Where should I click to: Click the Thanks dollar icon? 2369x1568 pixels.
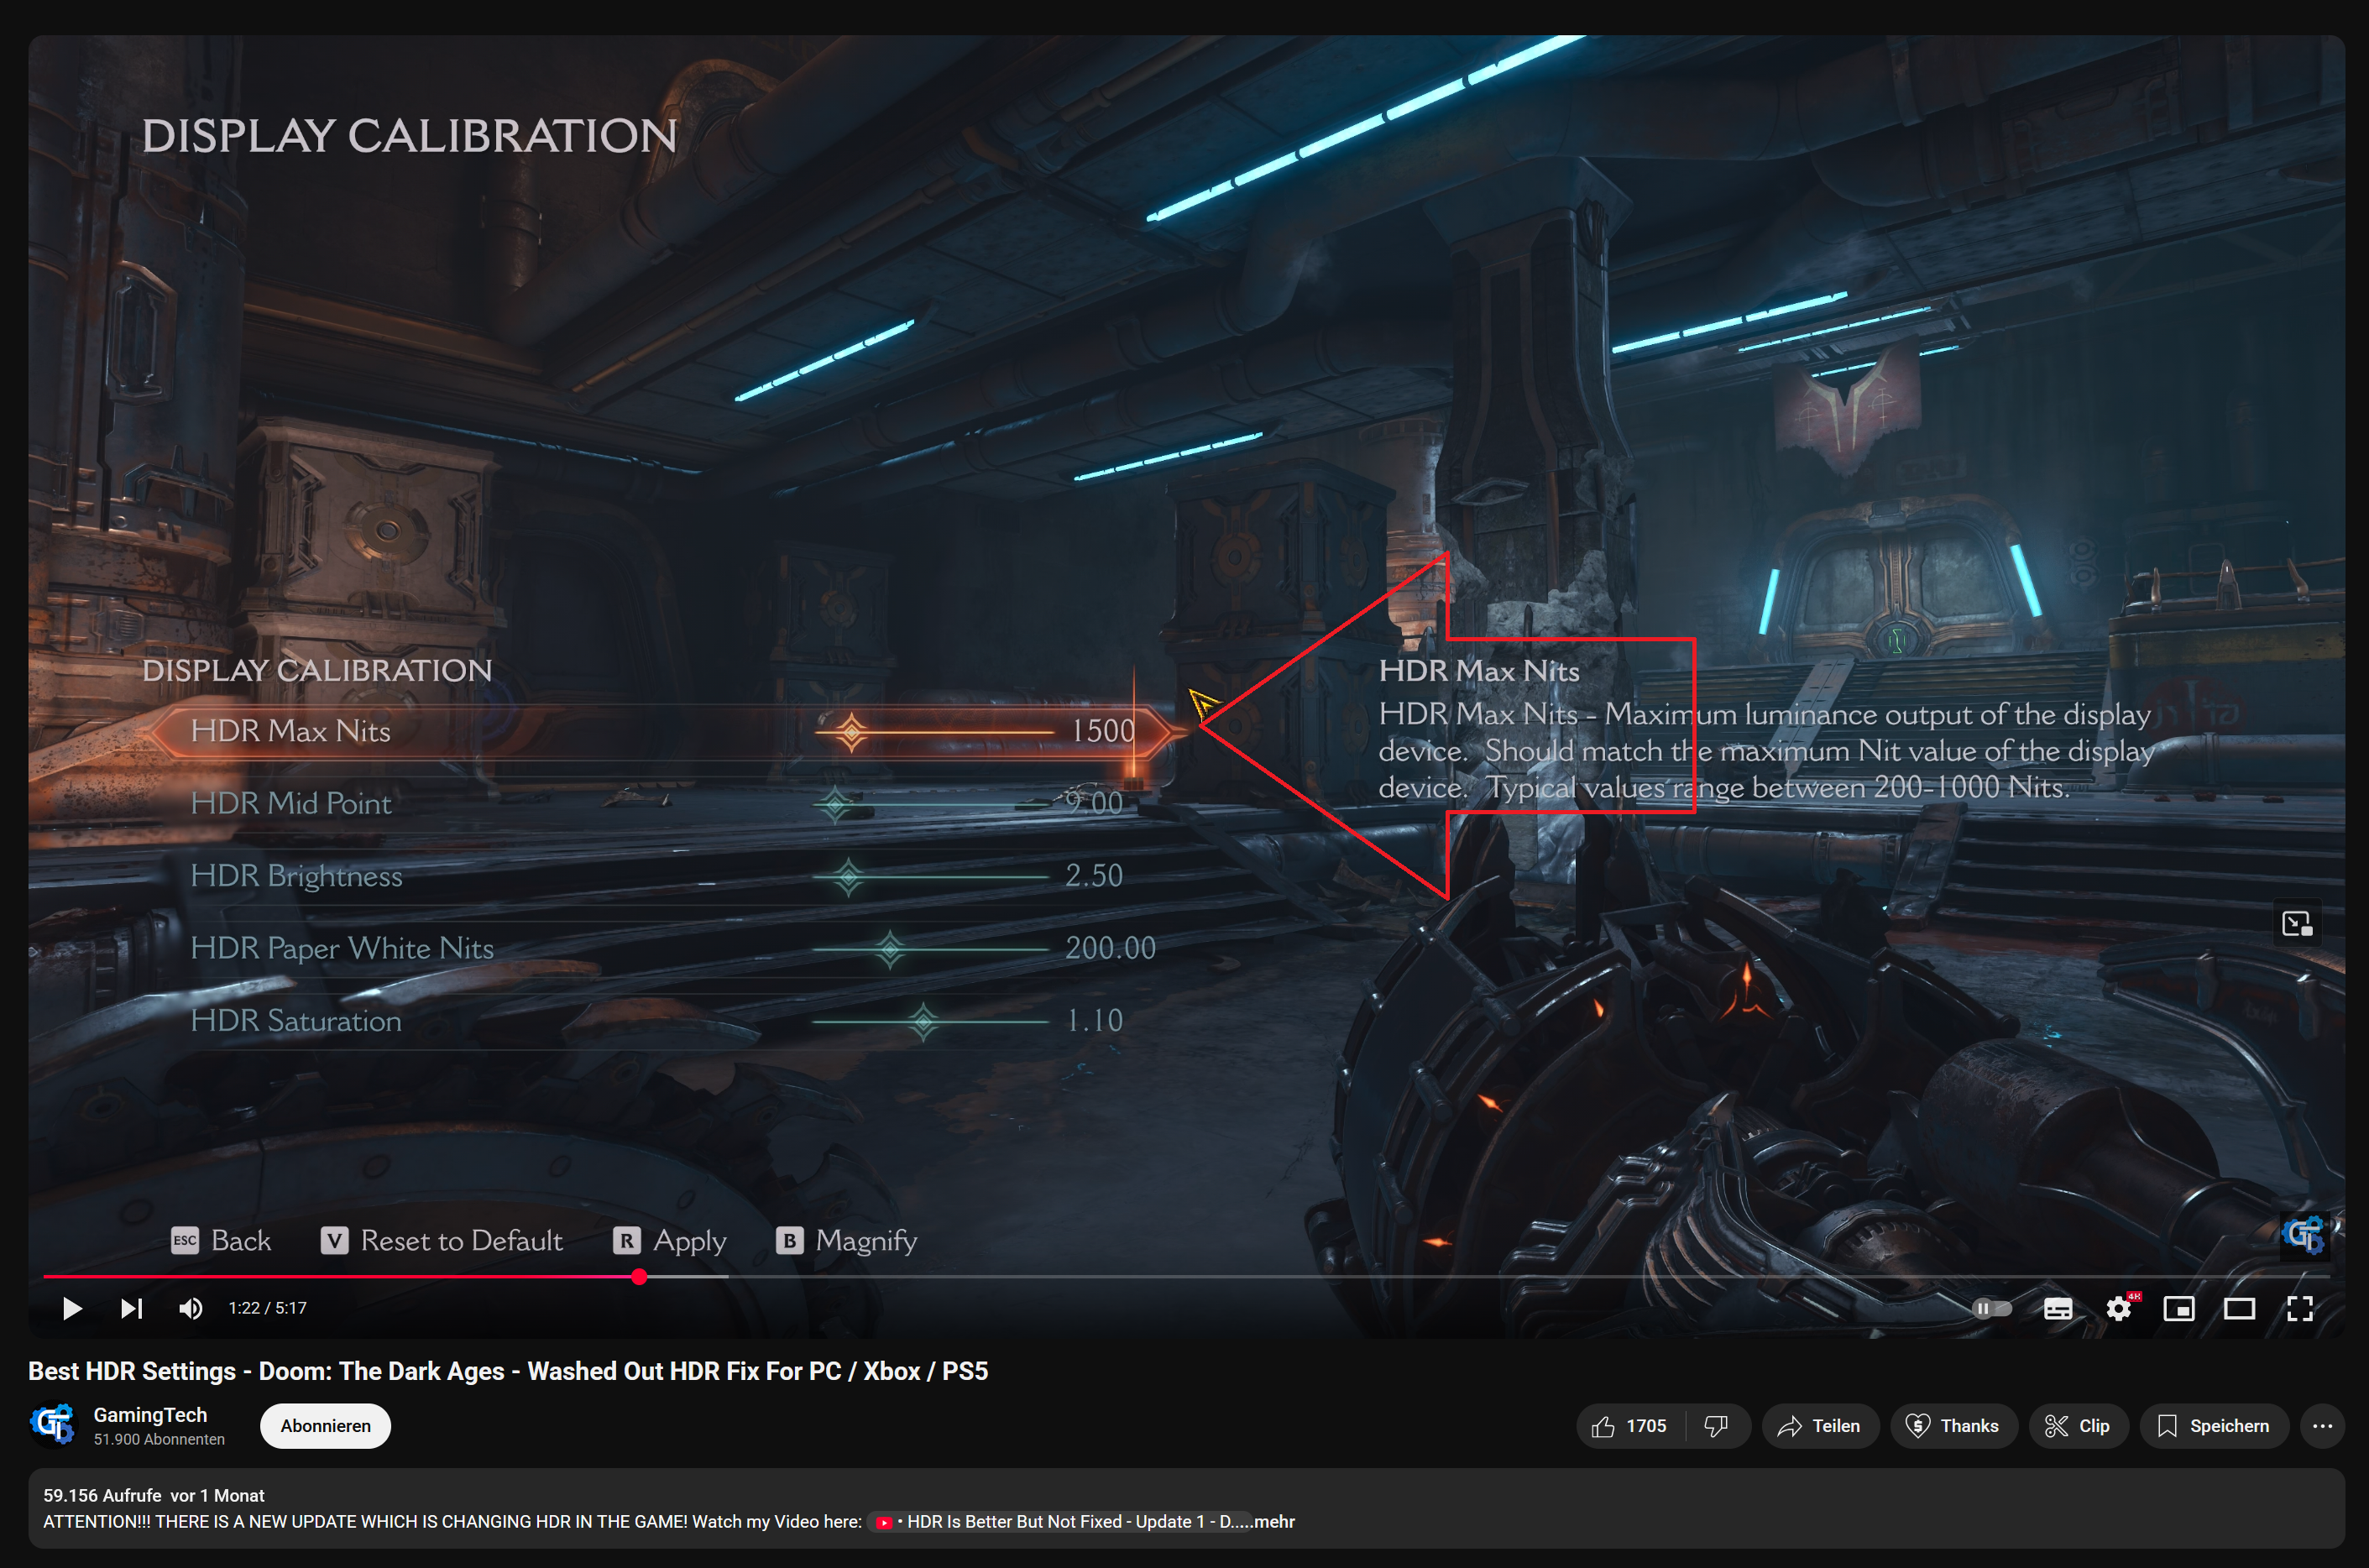tap(1917, 1426)
